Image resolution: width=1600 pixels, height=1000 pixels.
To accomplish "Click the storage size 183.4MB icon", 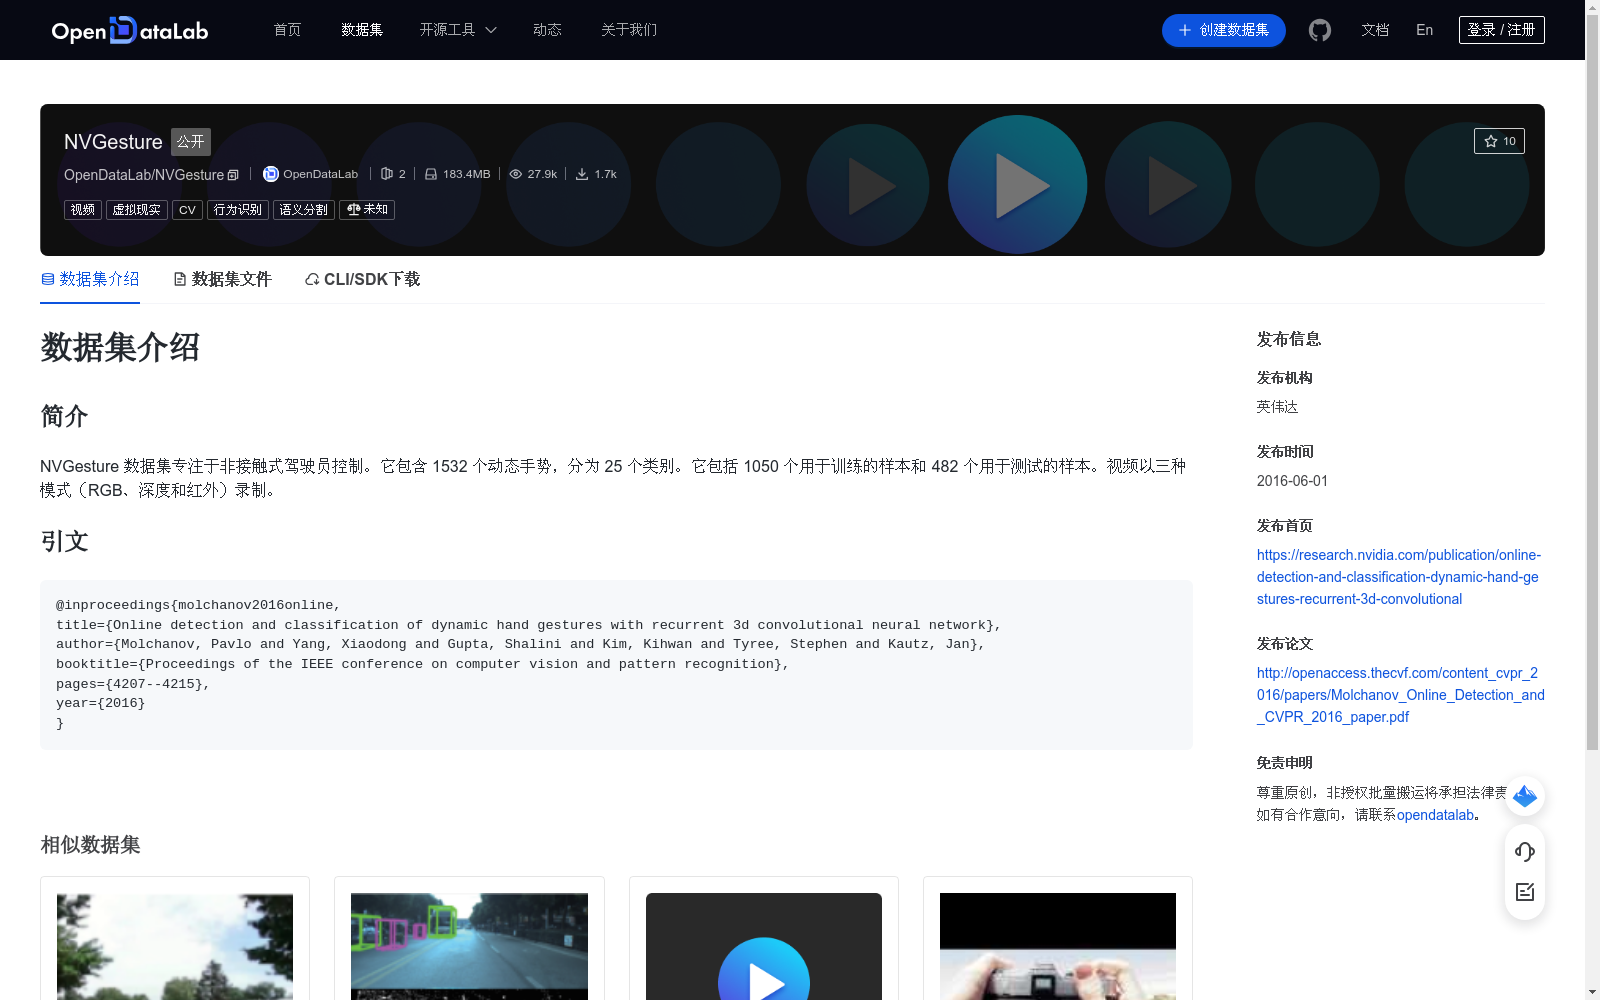I will tap(430, 174).
